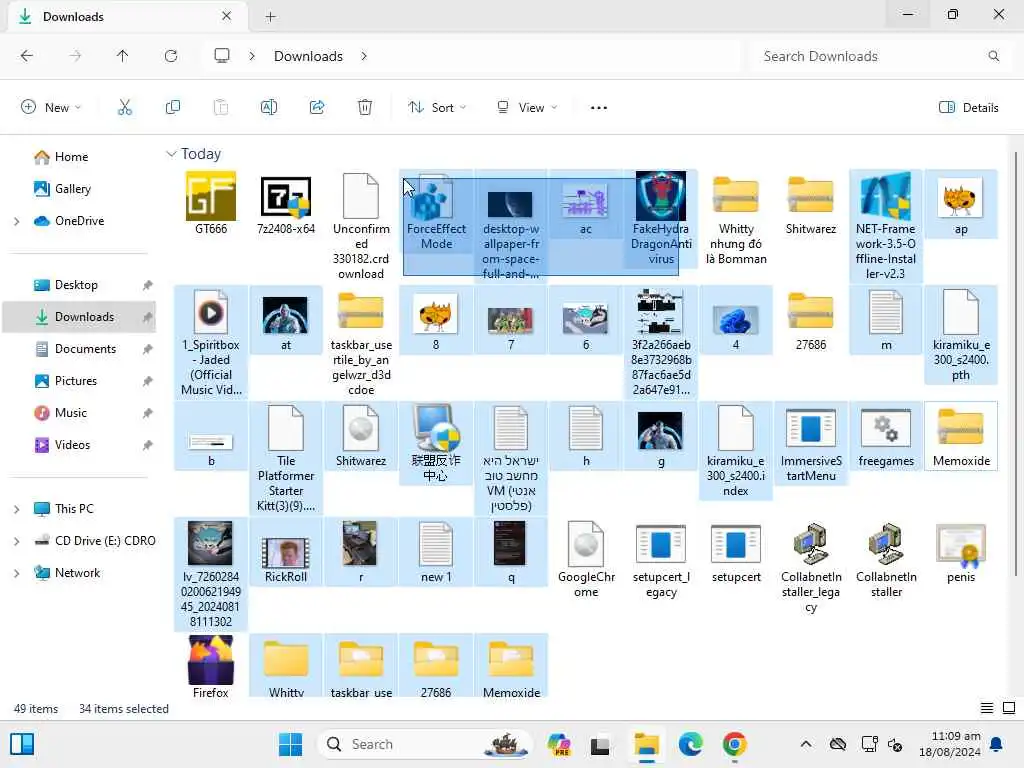Open the chevron before Downloads breadcrumb
Viewport: 1024px width, 768px height.
click(252, 56)
